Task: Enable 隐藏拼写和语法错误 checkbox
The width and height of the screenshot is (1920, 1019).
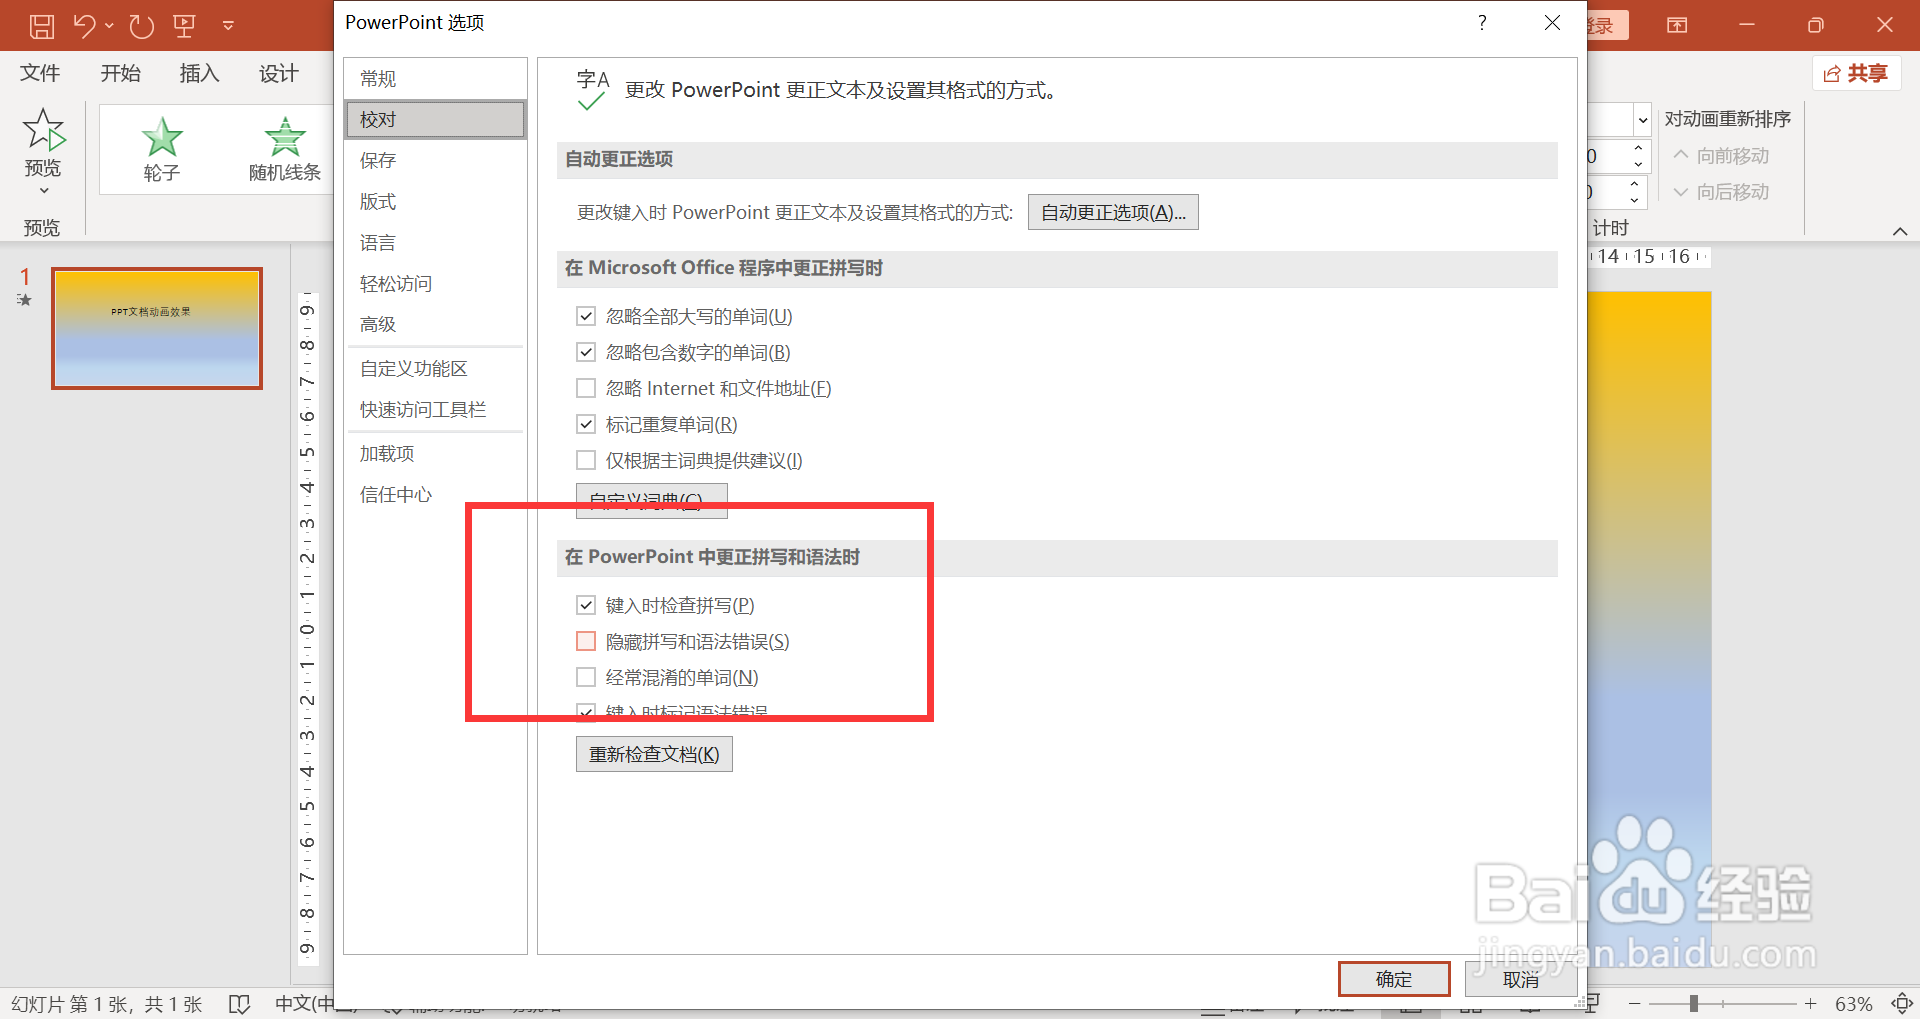Action: tap(586, 641)
